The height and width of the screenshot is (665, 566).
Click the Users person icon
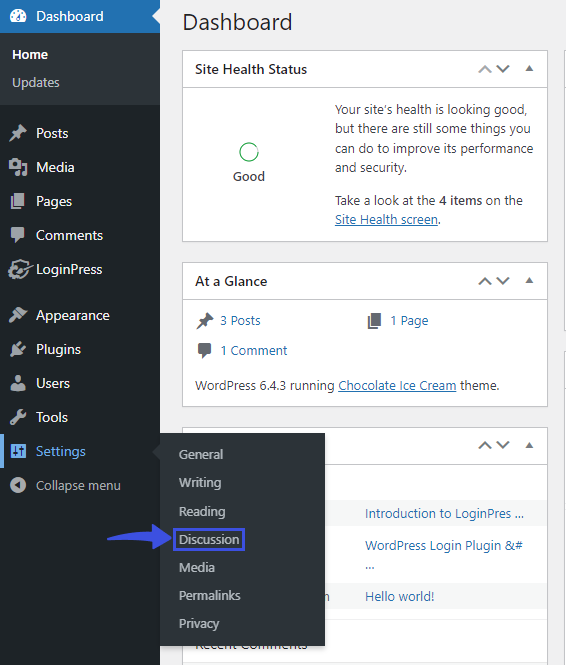click(x=18, y=383)
